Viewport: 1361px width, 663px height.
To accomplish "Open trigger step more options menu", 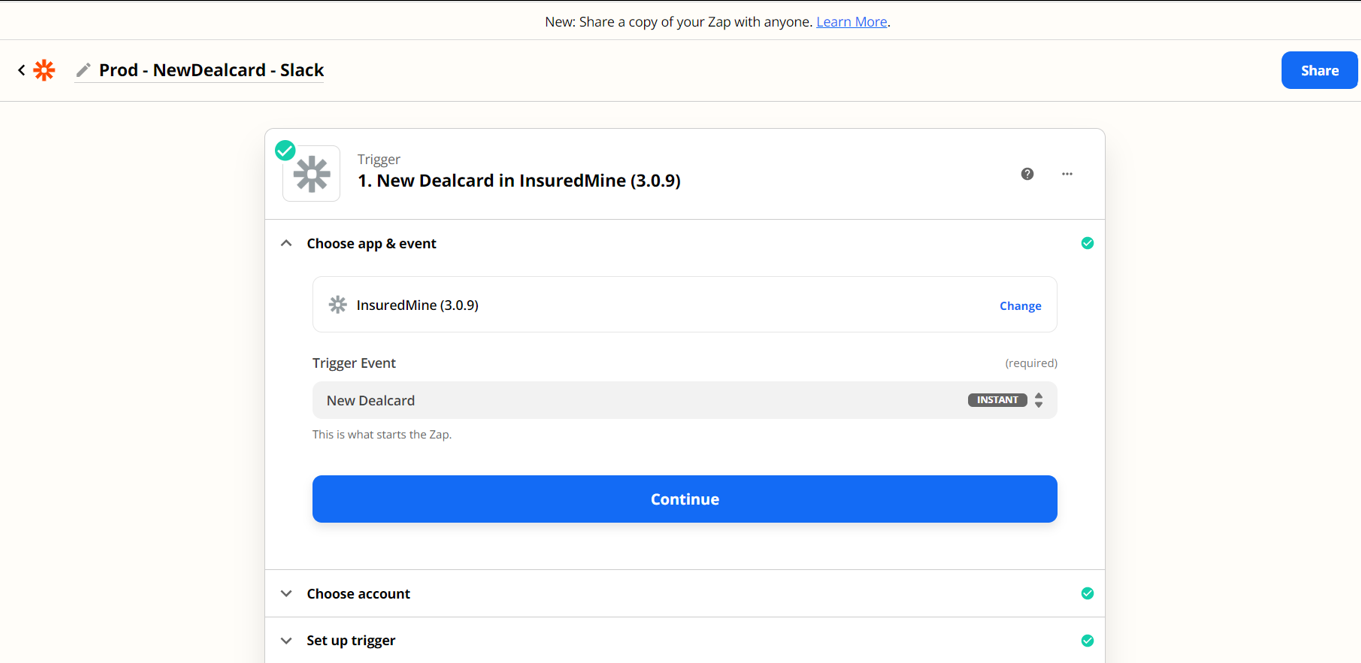I will coord(1067,174).
